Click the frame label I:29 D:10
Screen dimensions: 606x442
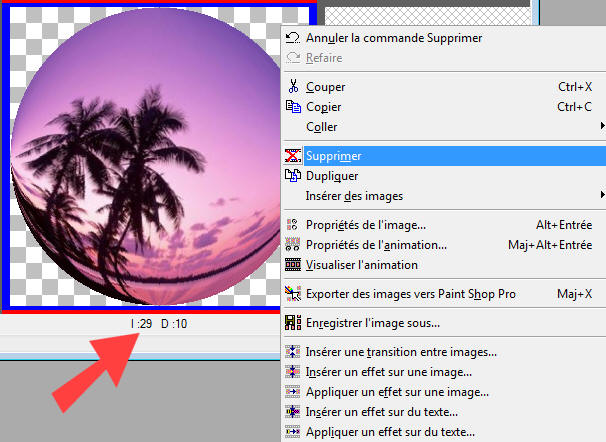pos(159,324)
